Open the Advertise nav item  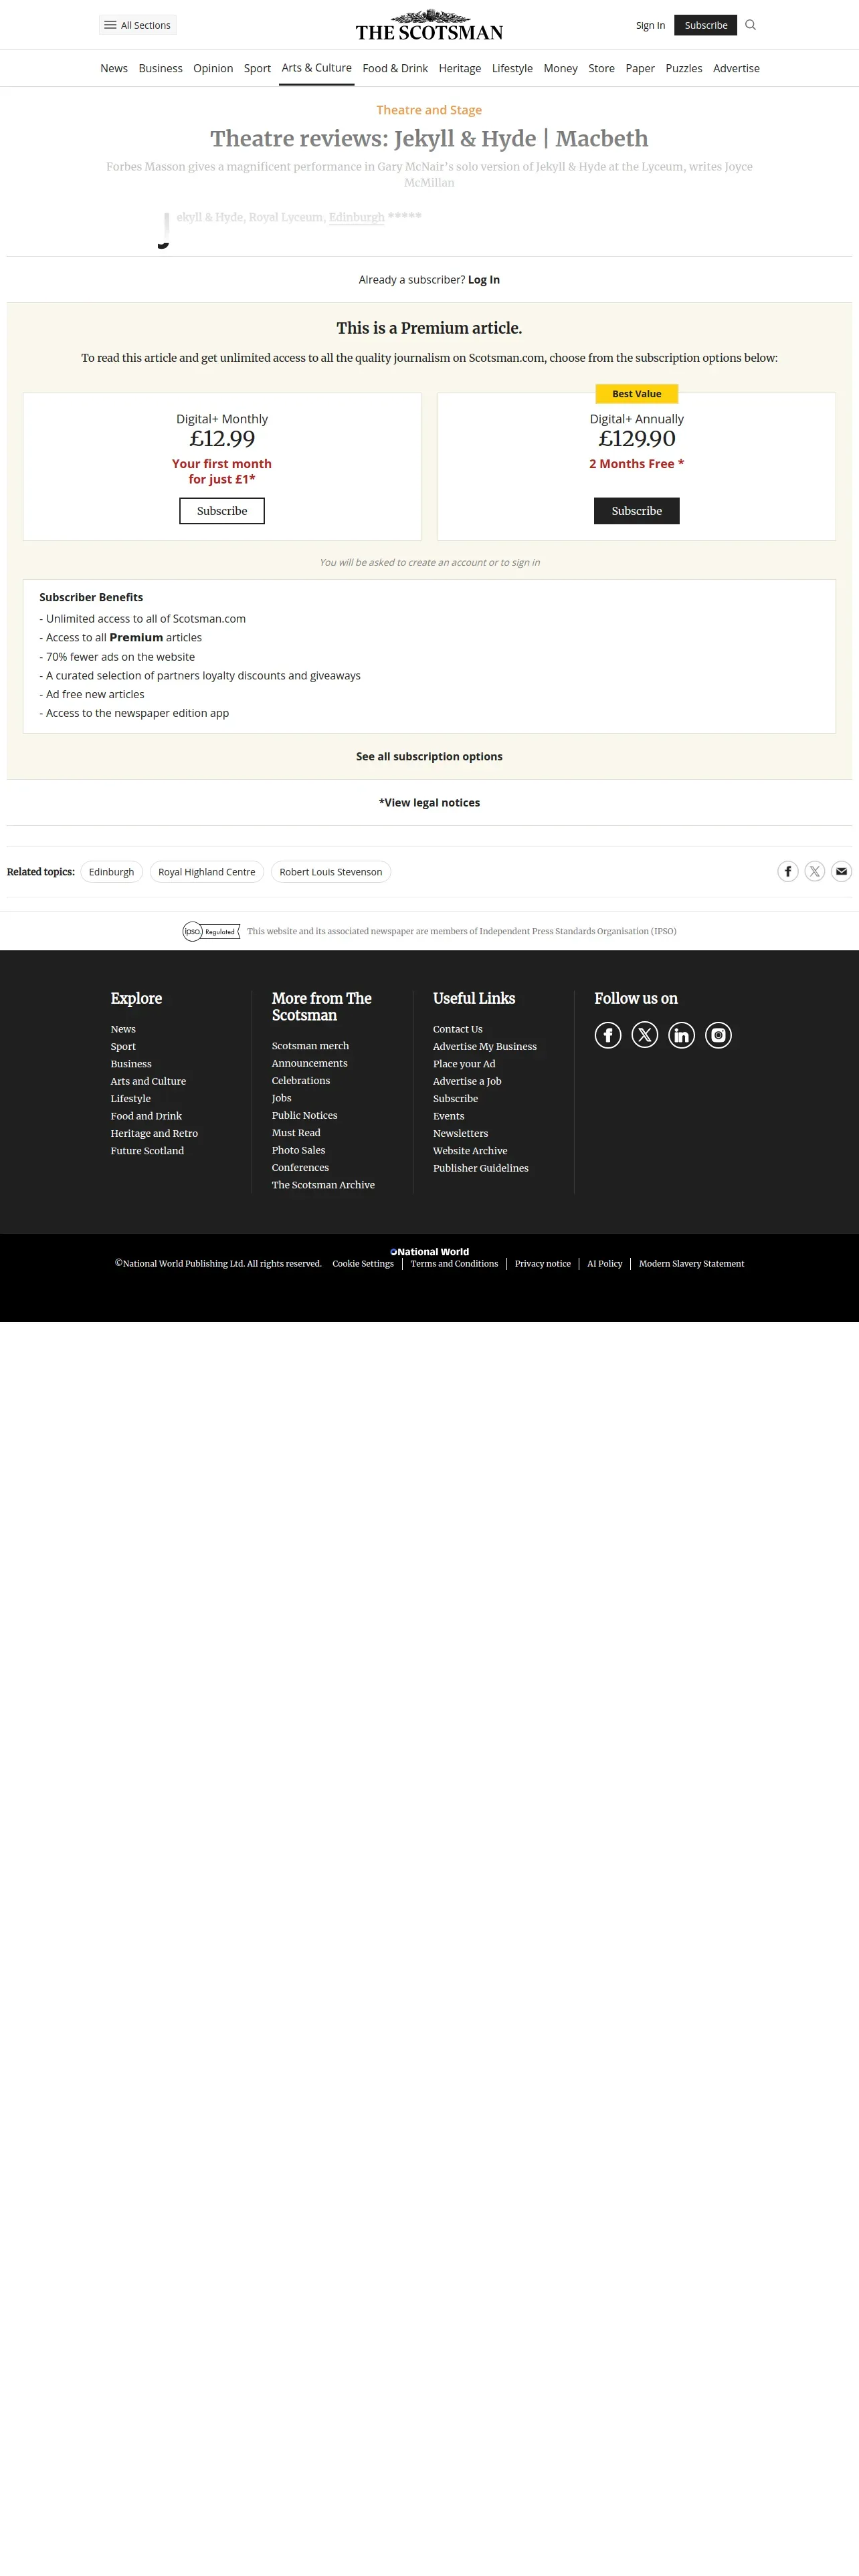[x=736, y=68]
